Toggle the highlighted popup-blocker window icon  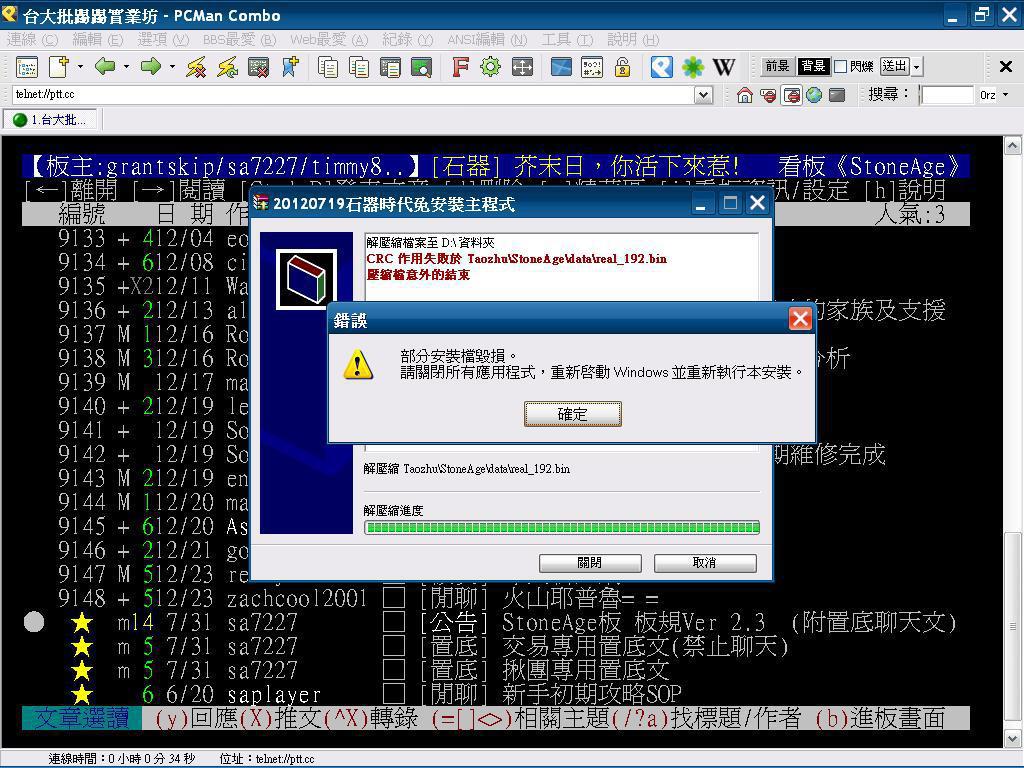click(x=792, y=95)
